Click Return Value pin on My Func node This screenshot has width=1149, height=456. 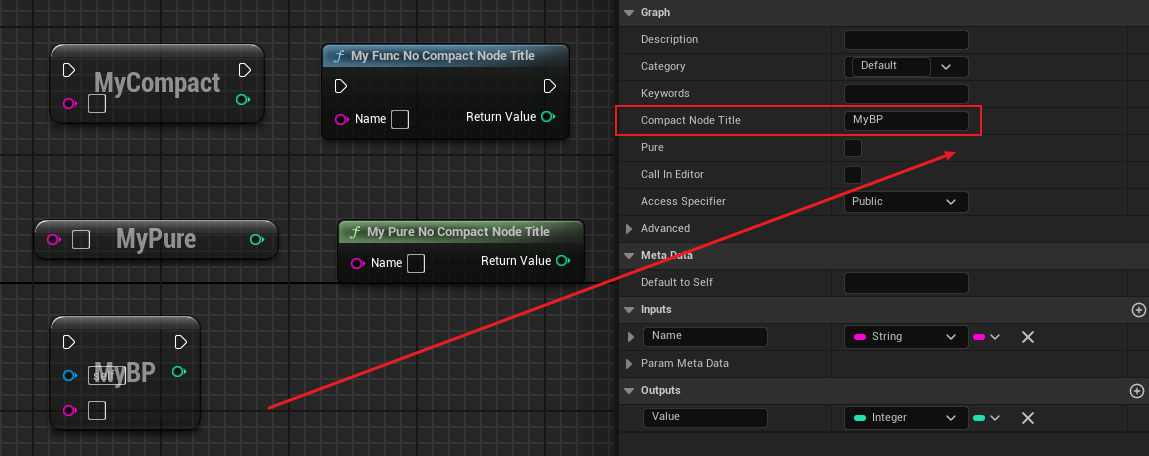(547, 117)
